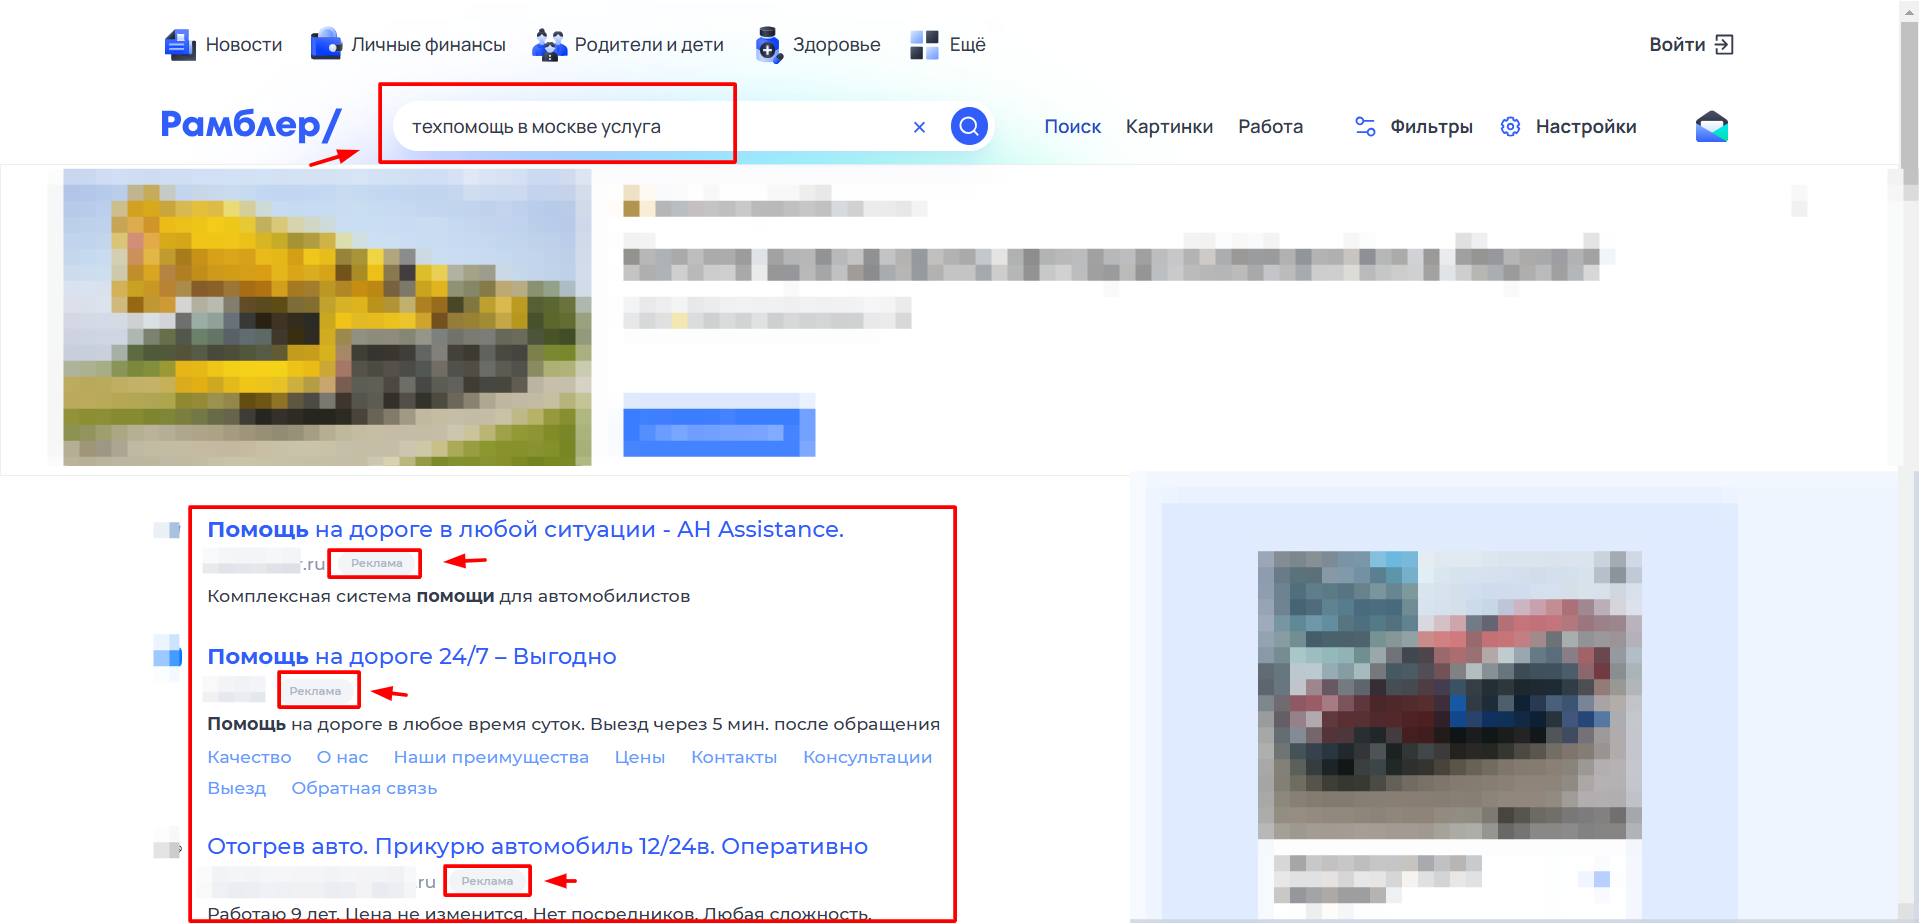Image resolution: width=1919 pixels, height=923 pixels.
Task: Open the Фильтры sliders icon
Action: point(1365,126)
